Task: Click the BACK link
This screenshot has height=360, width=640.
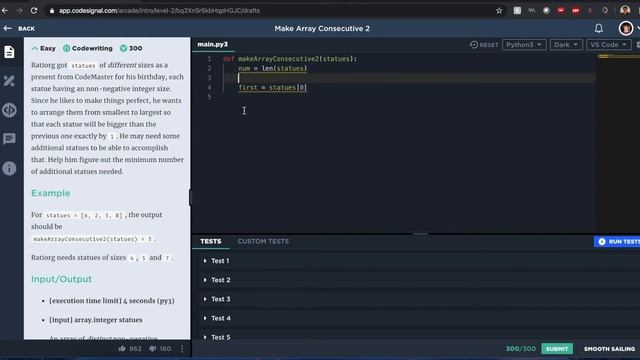Action: [x=27, y=29]
